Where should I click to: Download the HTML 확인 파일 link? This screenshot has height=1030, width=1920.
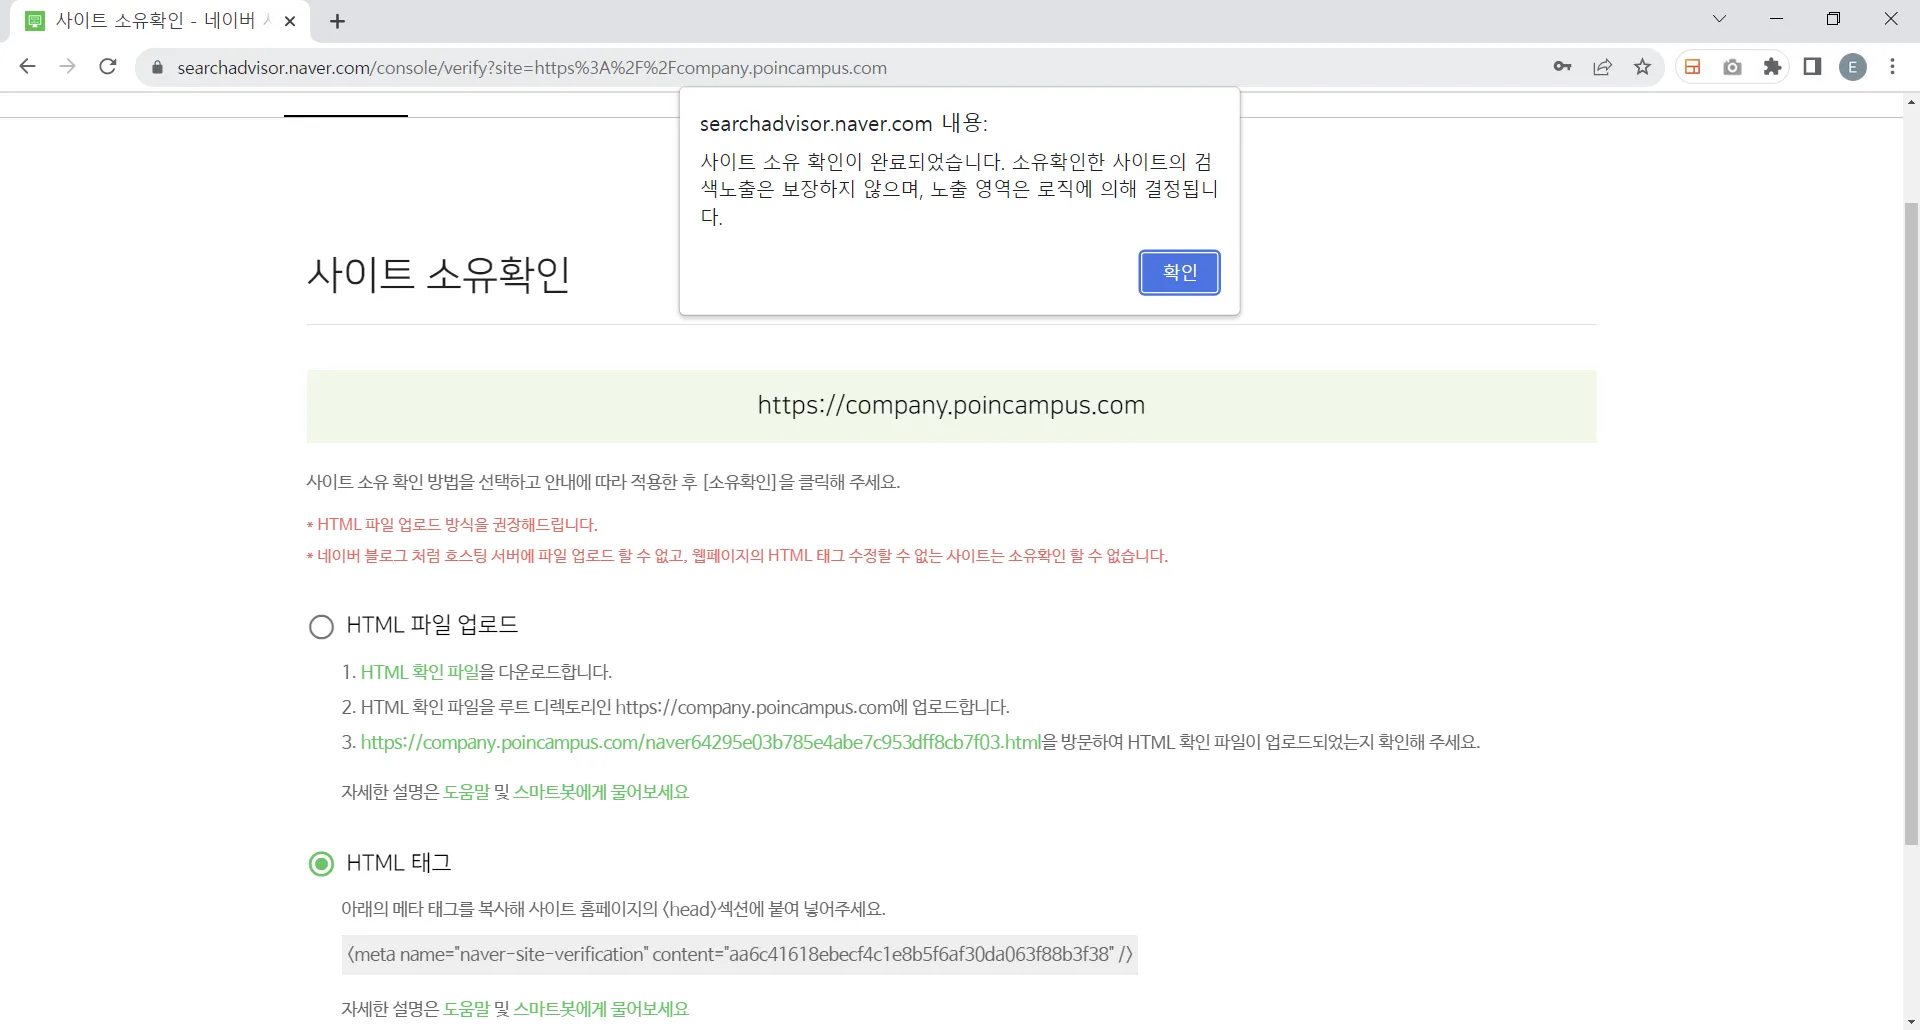[x=420, y=672]
